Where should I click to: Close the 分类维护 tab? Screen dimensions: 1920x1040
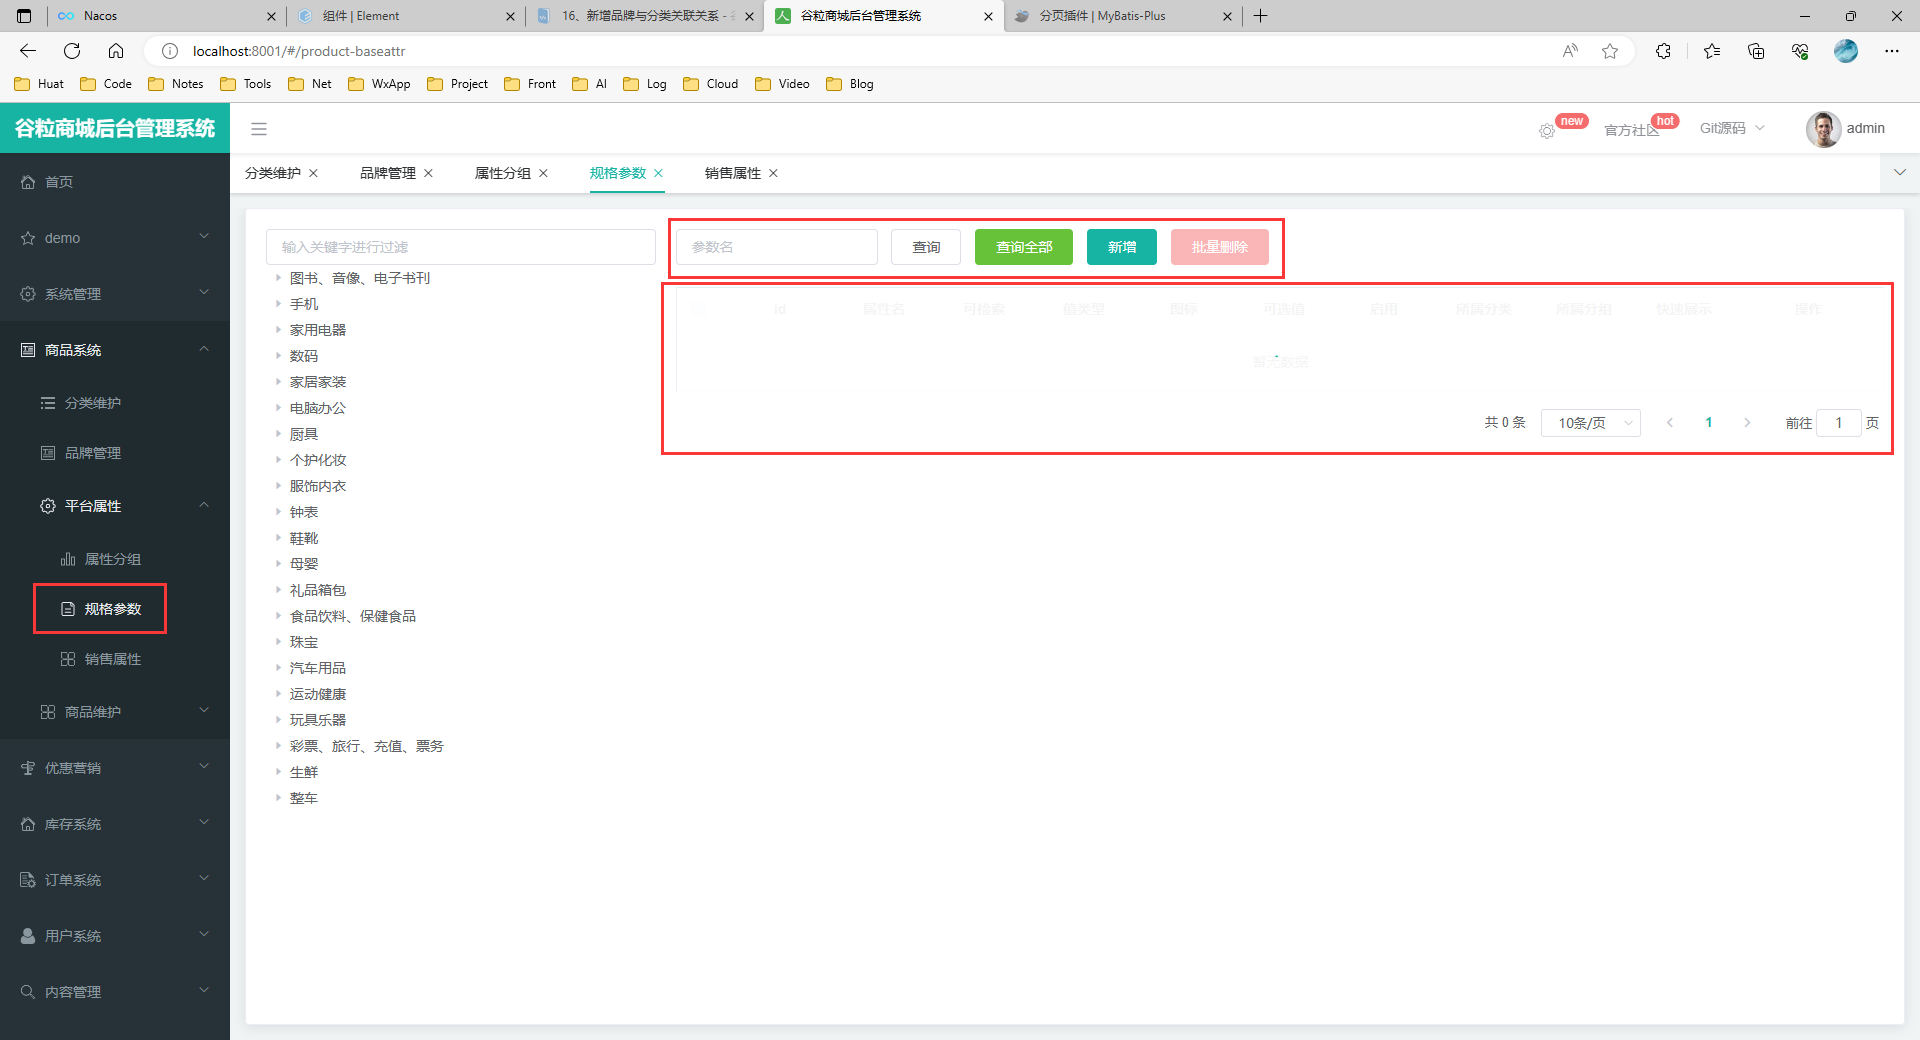point(313,174)
